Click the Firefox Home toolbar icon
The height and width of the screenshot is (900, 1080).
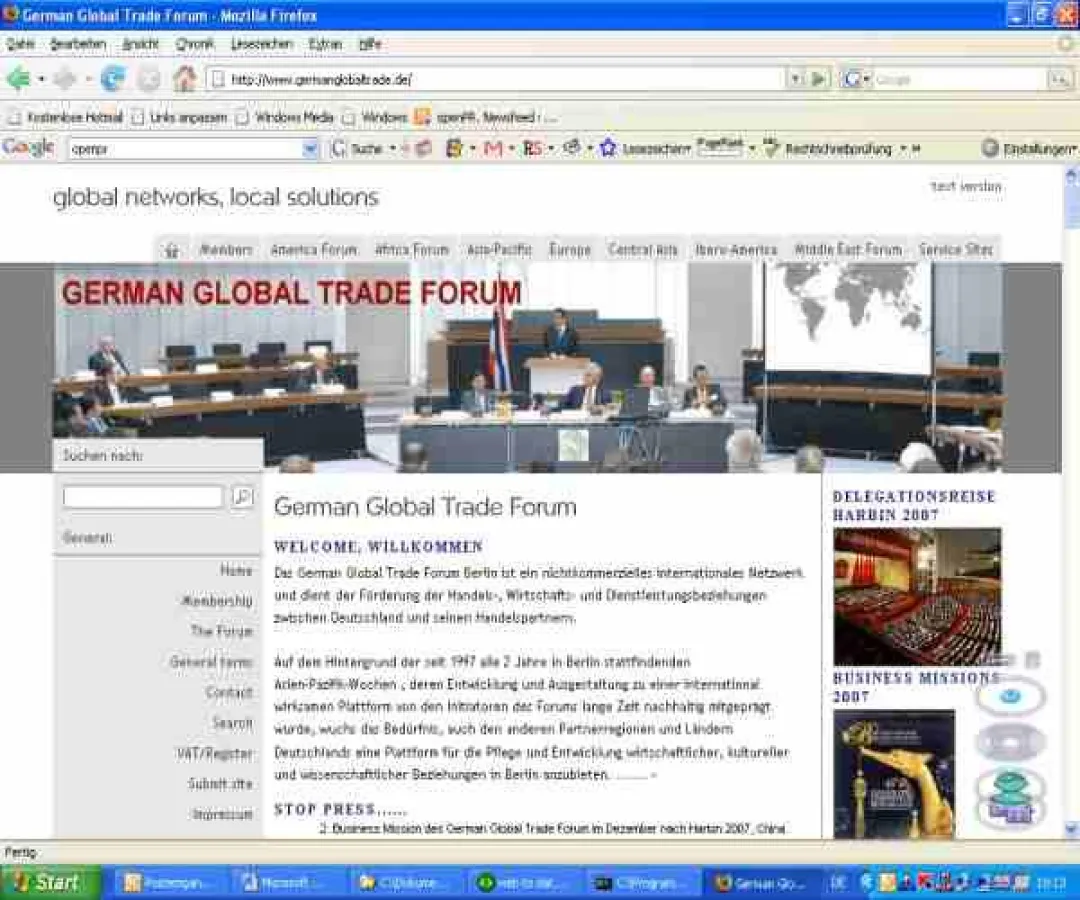(186, 78)
